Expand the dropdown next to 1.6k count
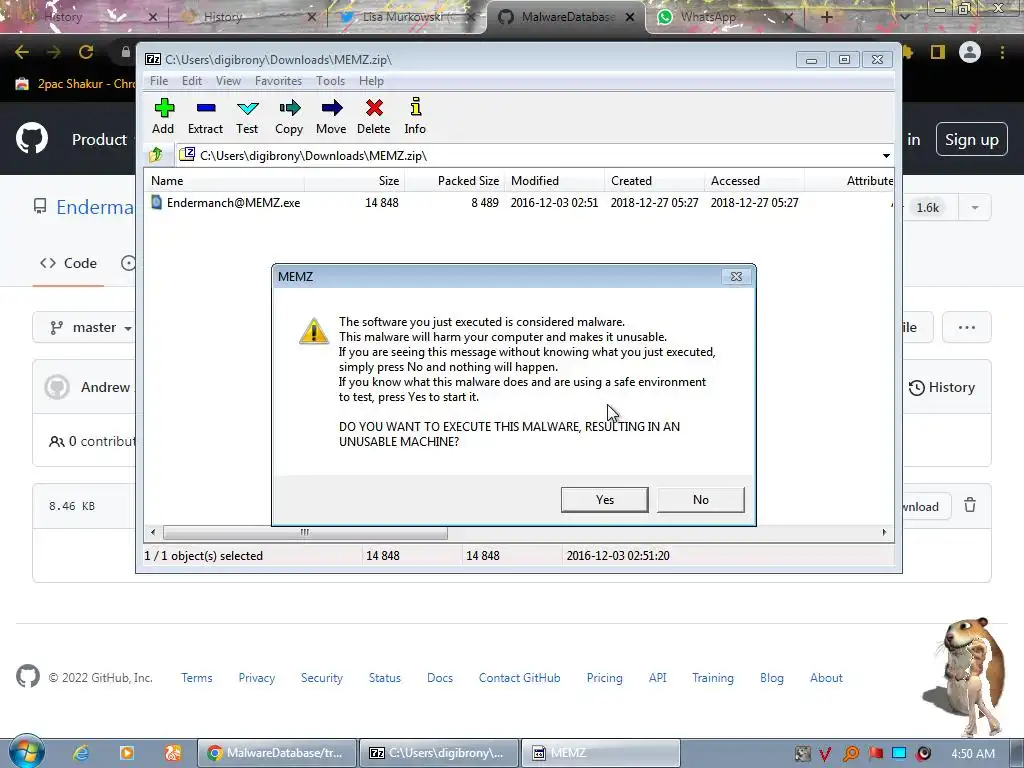Image resolution: width=1024 pixels, height=768 pixels. coord(974,208)
